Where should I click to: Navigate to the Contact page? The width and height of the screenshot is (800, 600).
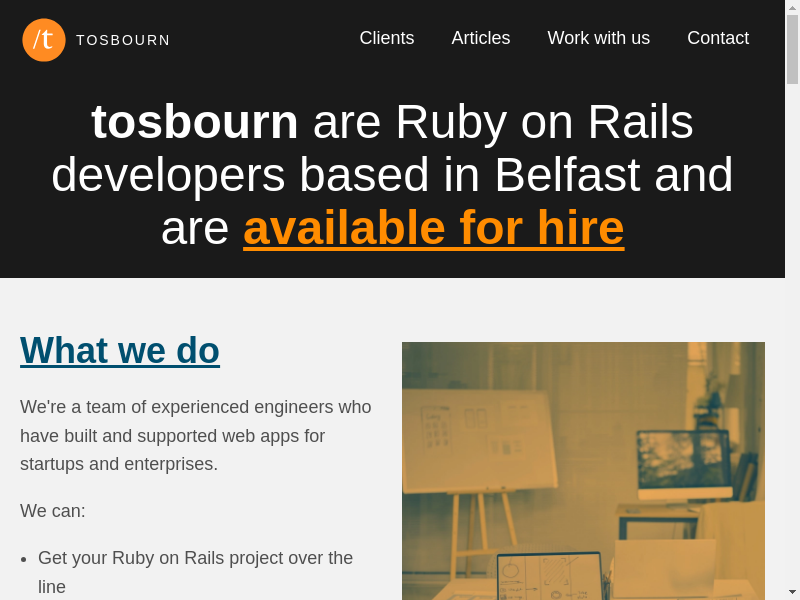click(717, 38)
